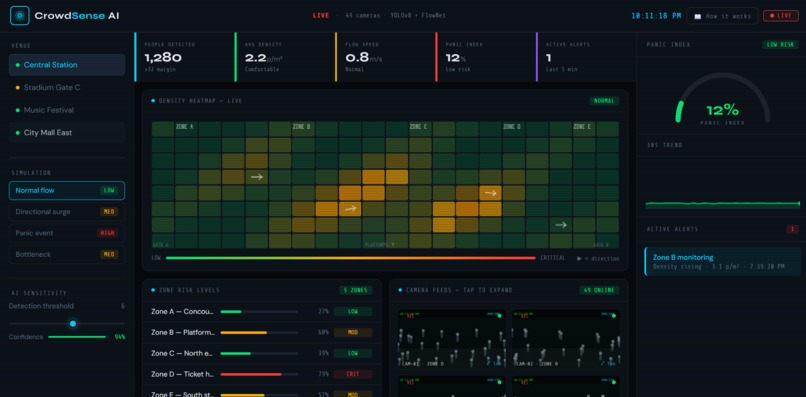This screenshot has width=806, height=397.
Task: Select Central Station venue
Action: pyautogui.click(x=67, y=65)
